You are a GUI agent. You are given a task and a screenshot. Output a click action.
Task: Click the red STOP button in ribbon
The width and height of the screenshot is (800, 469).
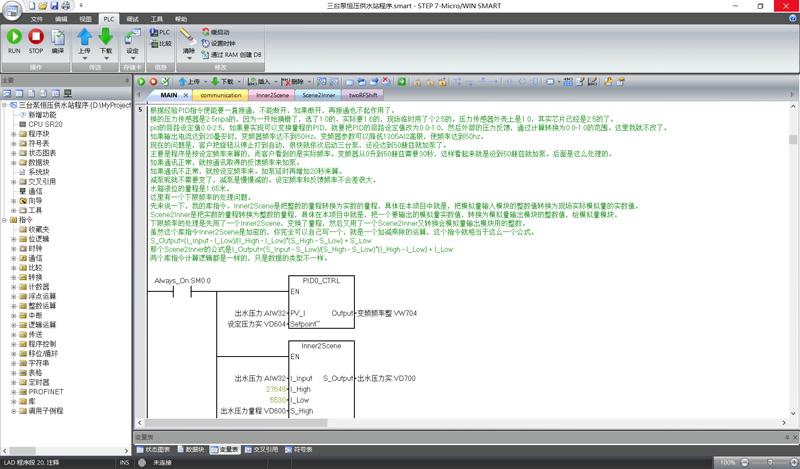pos(36,41)
